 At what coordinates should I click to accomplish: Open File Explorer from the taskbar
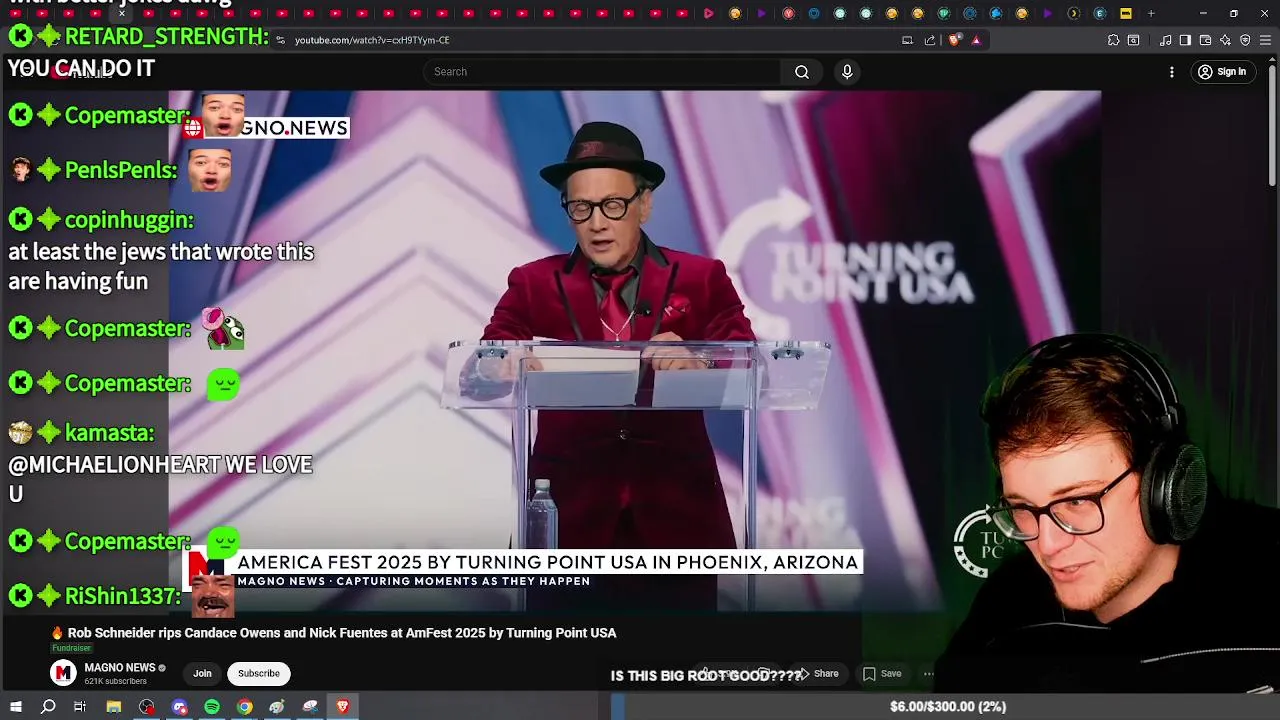pyautogui.click(x=114, y=707)
